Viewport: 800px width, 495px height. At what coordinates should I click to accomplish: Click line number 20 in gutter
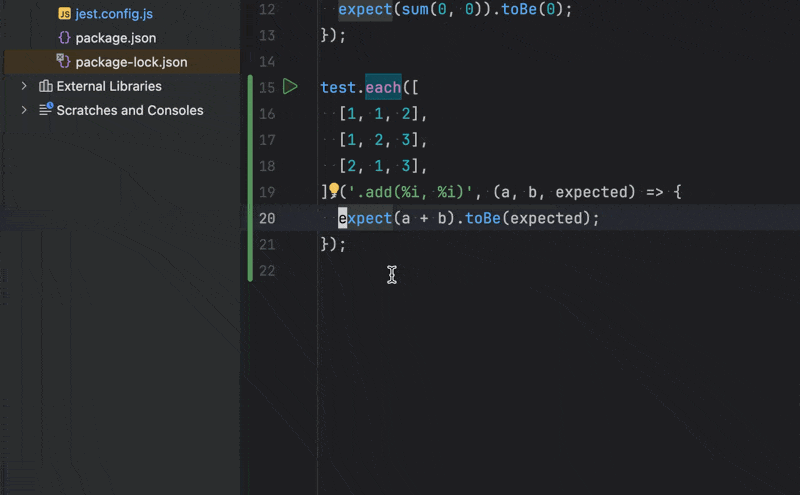click(267, 218)
